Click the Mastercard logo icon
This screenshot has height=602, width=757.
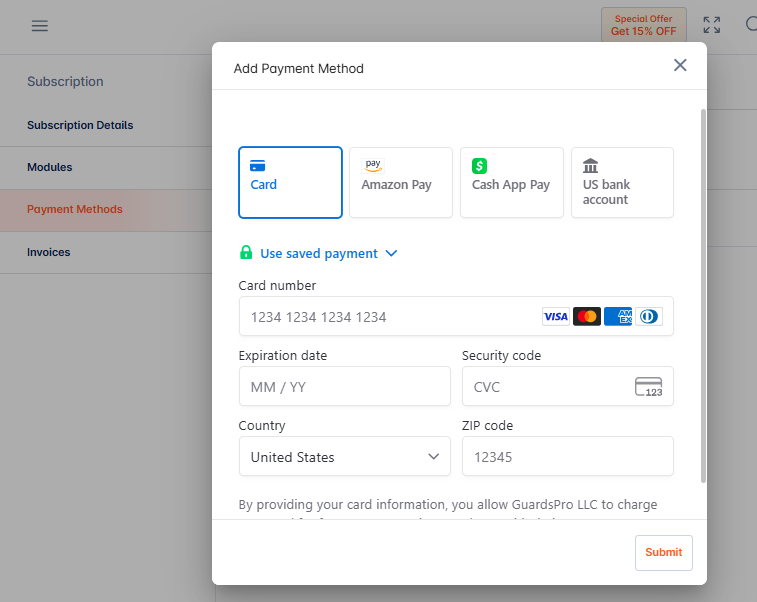(x=587, y=317)
